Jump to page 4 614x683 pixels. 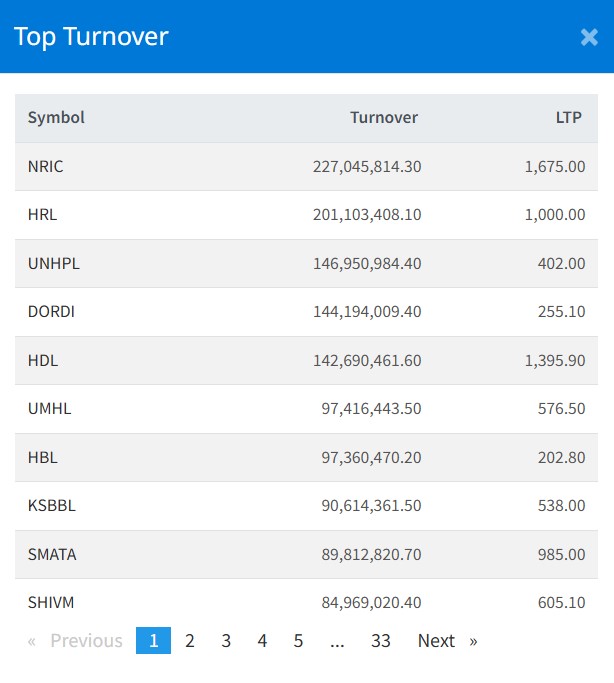click(262, 641)
